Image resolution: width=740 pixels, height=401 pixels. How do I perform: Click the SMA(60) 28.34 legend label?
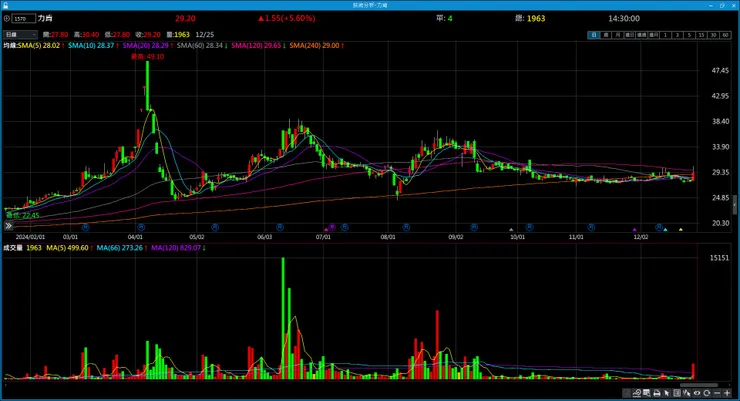(200, 46)
